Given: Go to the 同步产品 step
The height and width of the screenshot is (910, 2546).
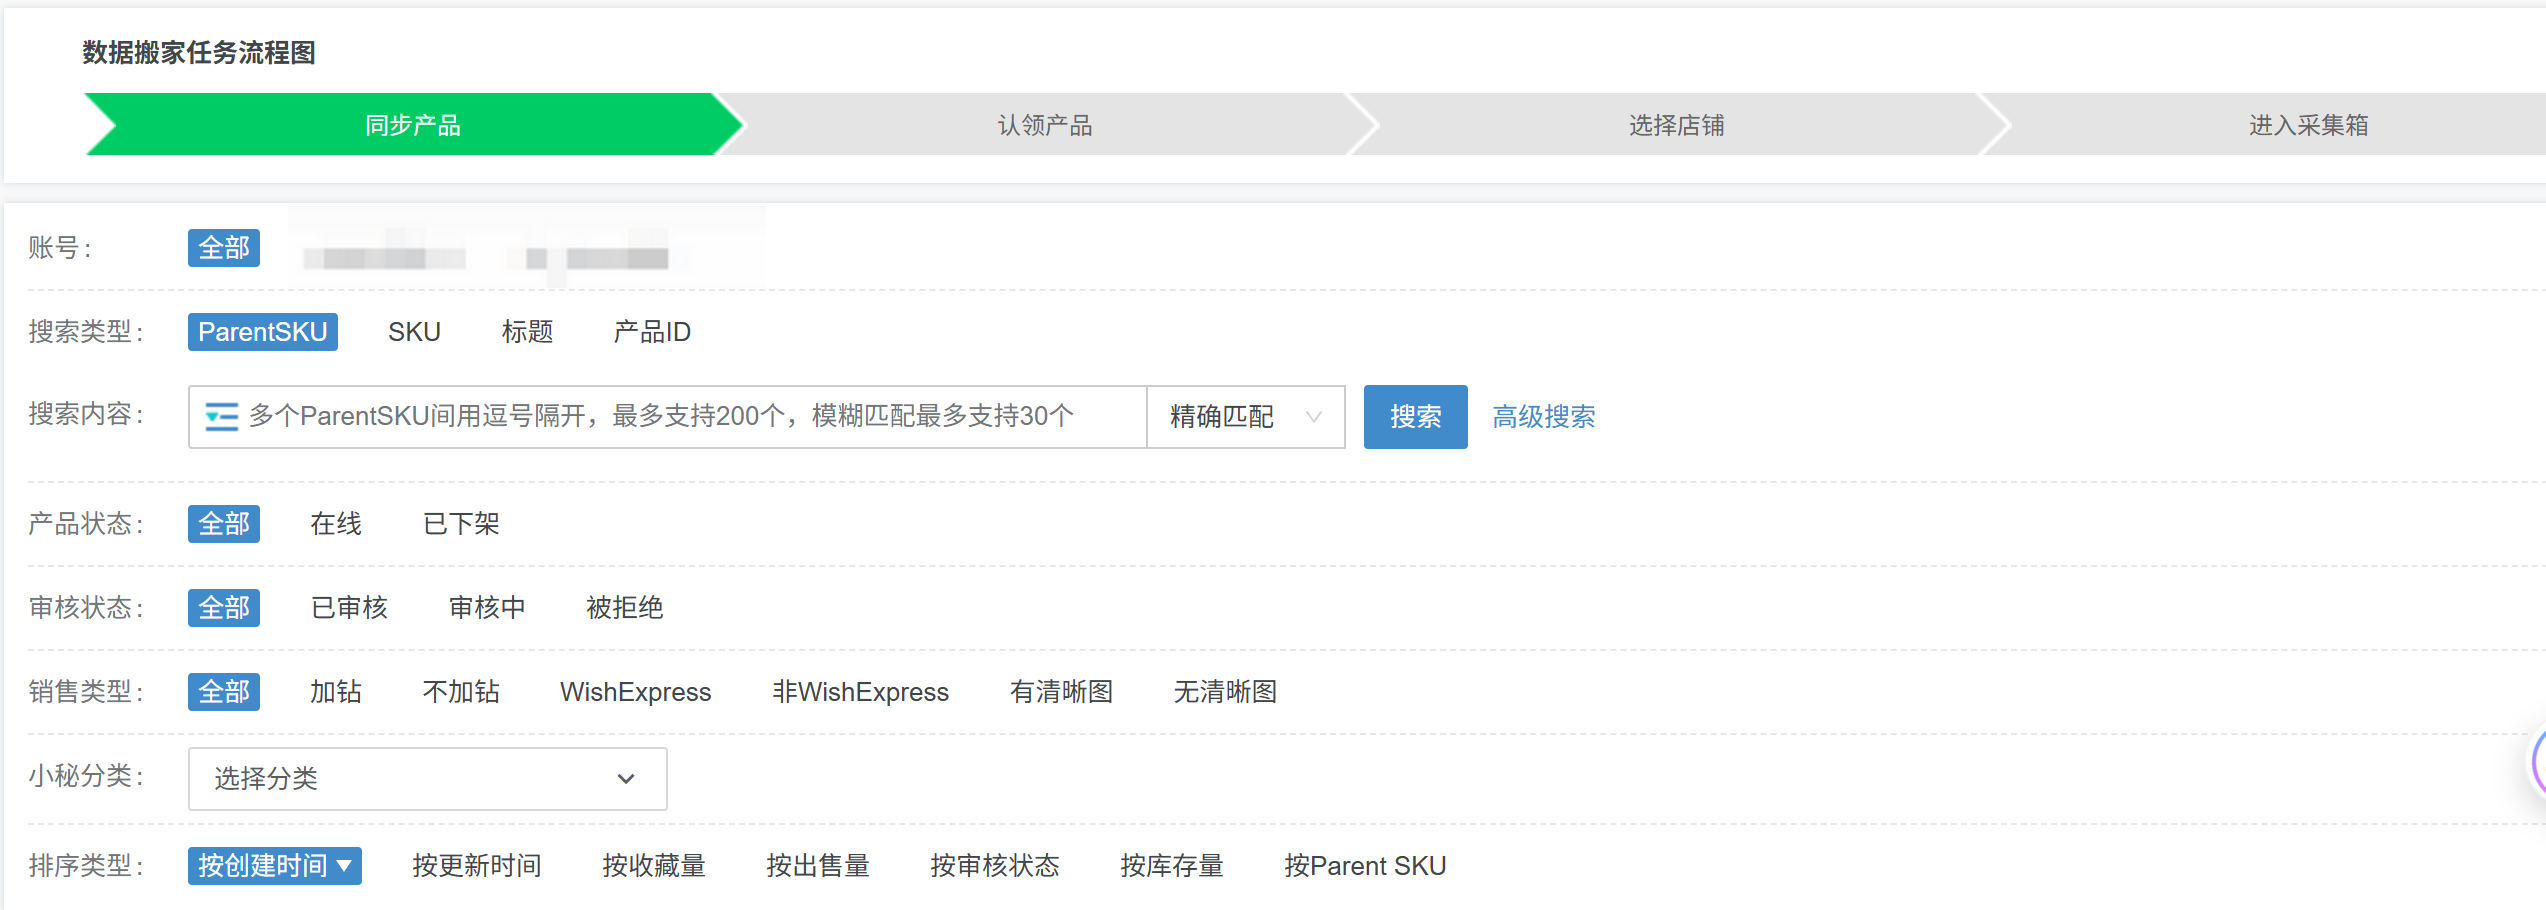Looking at the screenshot, I should pos(412,125).
